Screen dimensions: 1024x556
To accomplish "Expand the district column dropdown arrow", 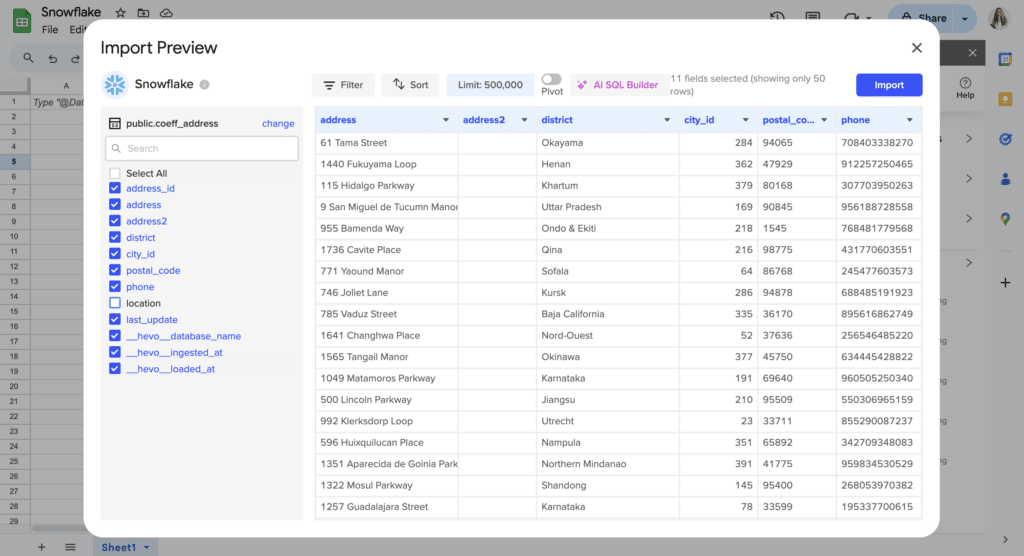I will [667, 120].
